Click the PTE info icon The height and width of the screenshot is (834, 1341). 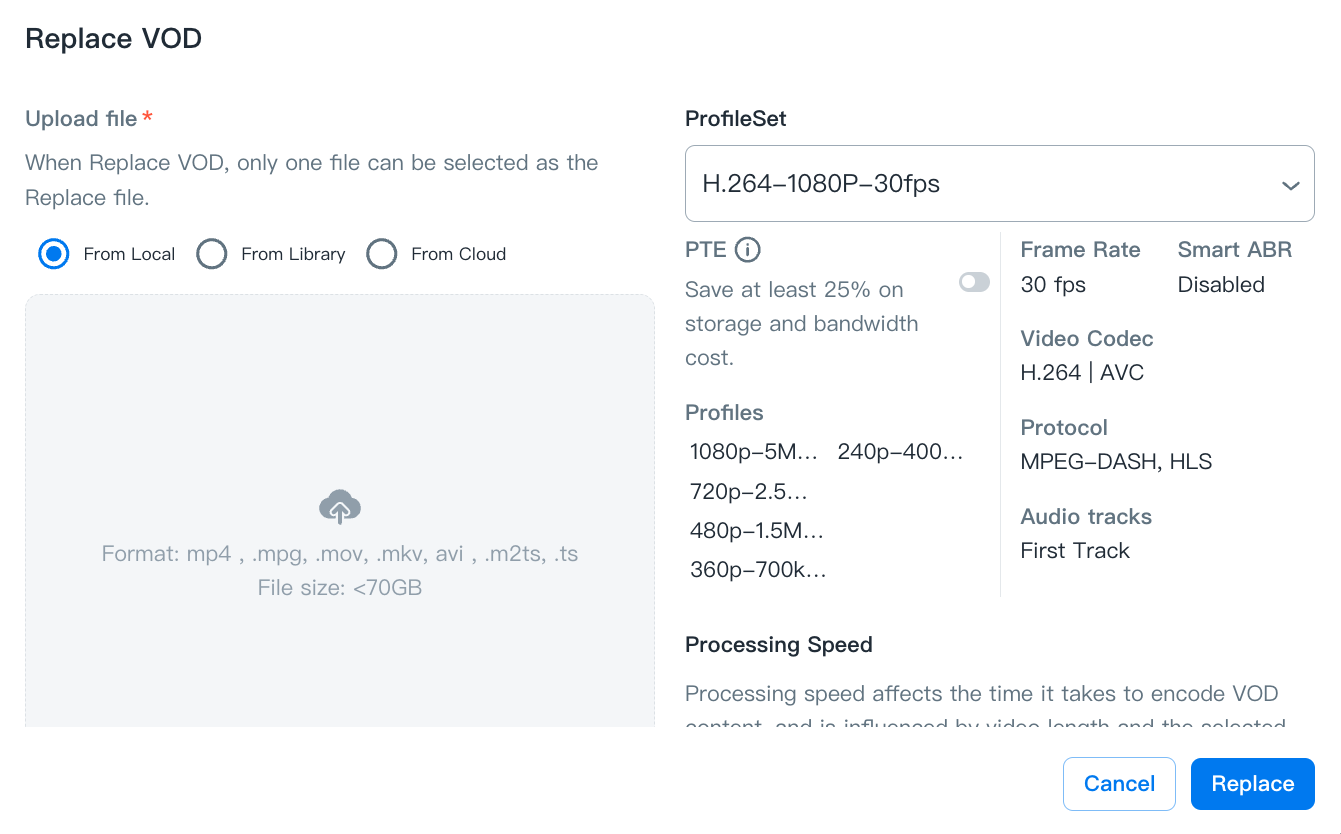747,250
